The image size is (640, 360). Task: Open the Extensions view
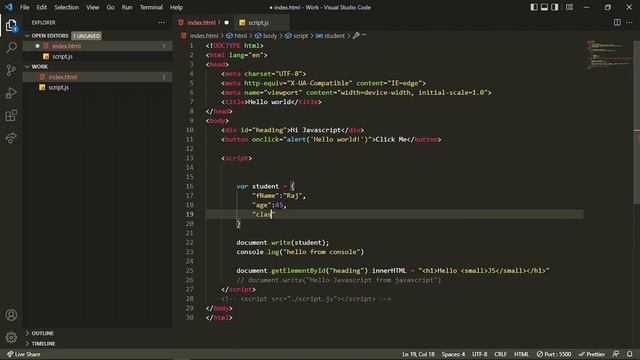pos(11,116)
